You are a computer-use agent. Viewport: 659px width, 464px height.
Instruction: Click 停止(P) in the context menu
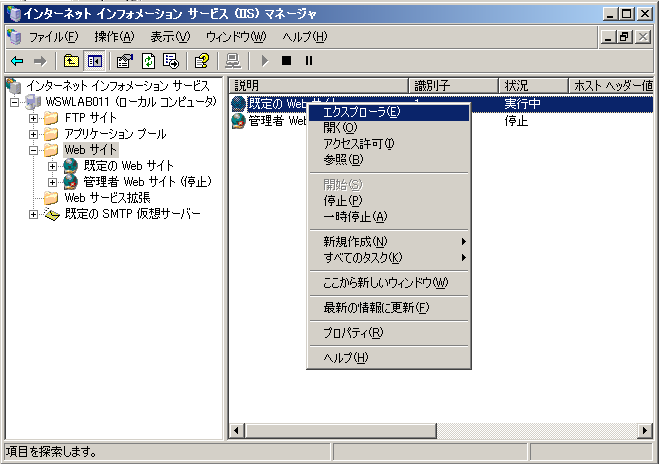pyautogui.click(x=343, y=200)
